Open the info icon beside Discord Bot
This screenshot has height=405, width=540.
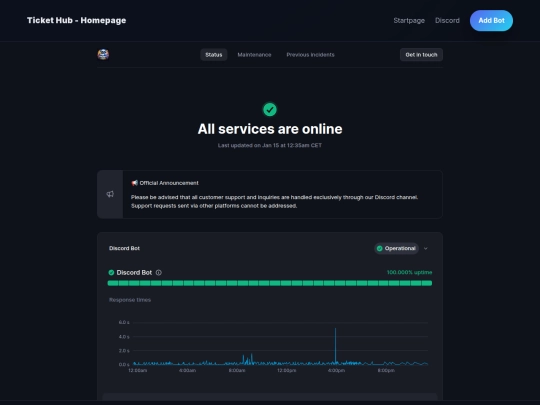158,272
